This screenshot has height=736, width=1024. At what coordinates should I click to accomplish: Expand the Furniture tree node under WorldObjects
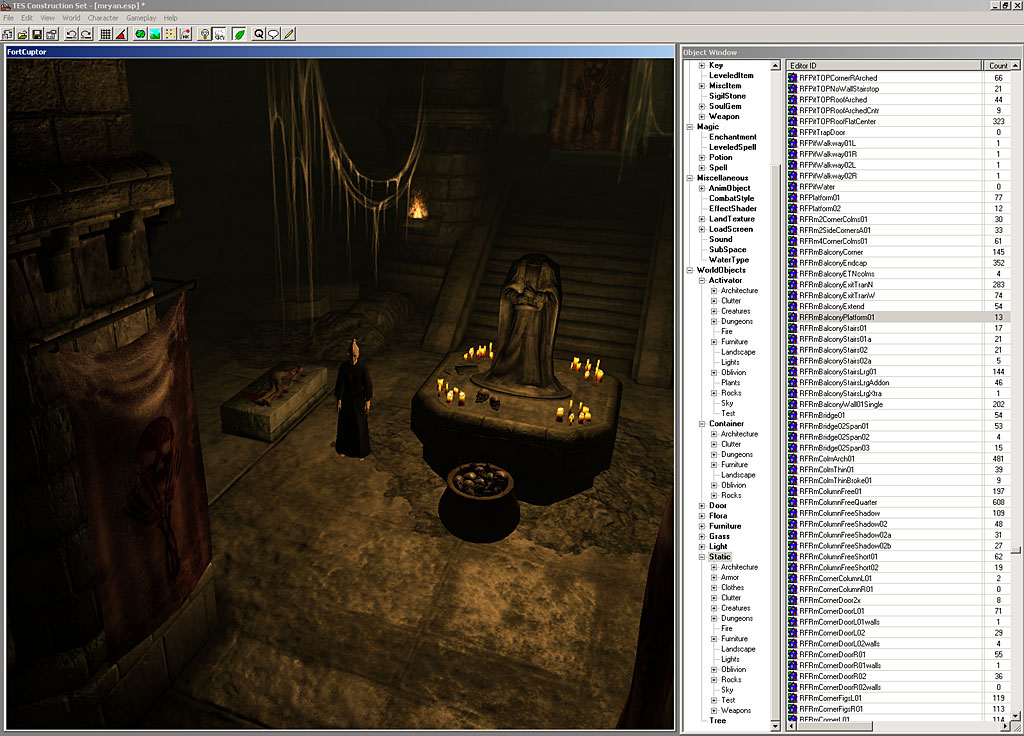click(x=702, y=526)
